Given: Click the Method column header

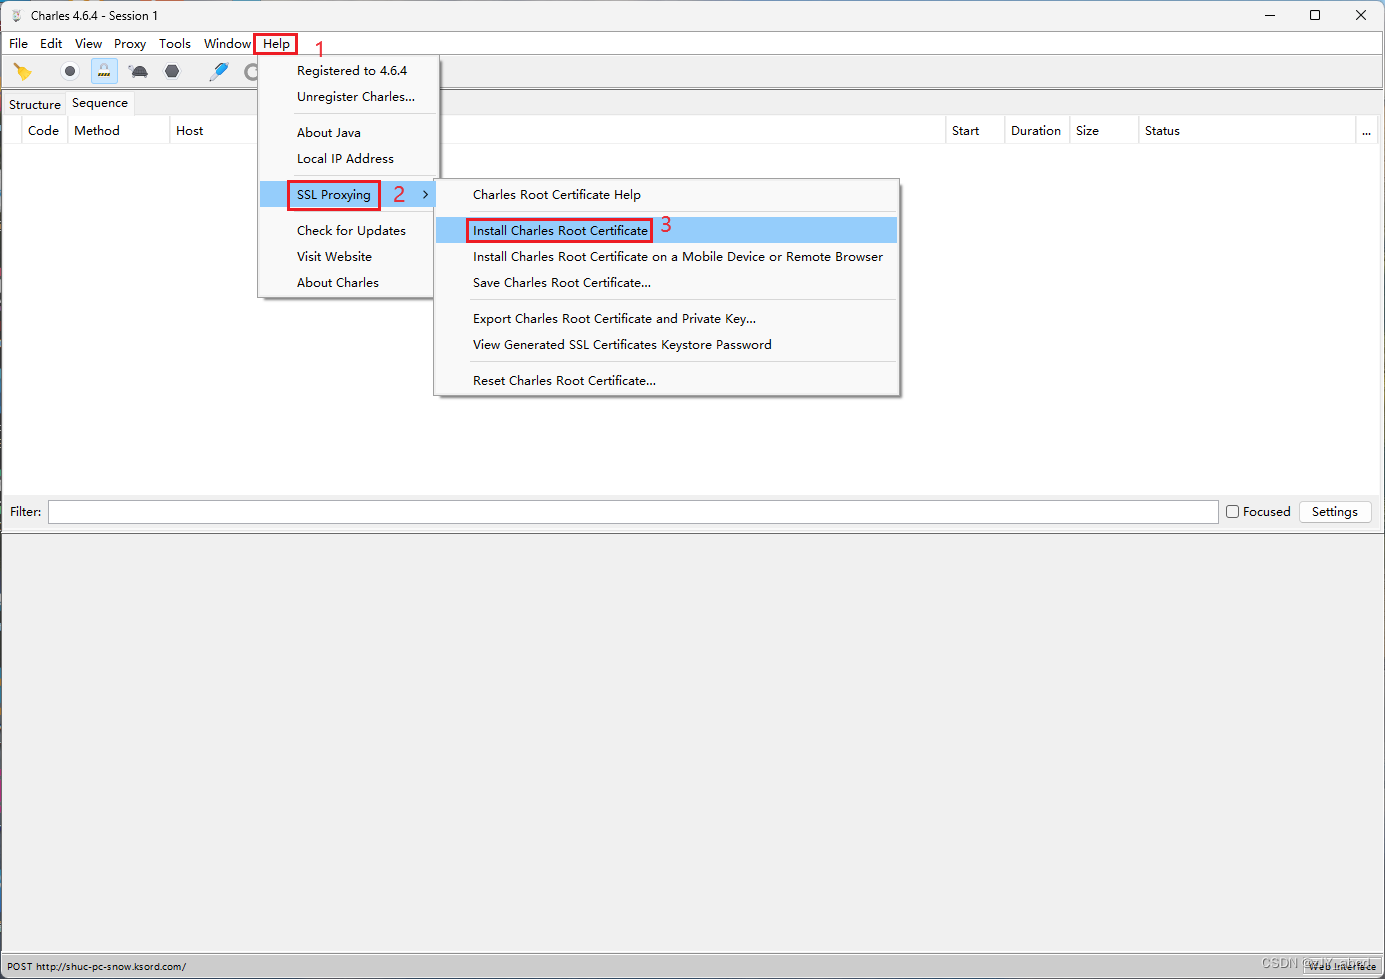Looking at the screenshot, I should click(x=97, y=131).
